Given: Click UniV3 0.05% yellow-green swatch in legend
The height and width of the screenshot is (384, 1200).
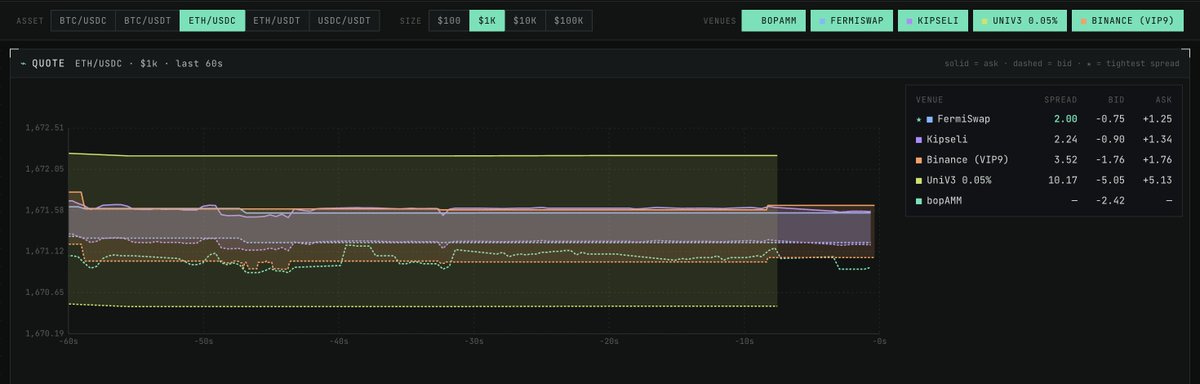Looking at the screenshot, I should [x=920, y=181].
